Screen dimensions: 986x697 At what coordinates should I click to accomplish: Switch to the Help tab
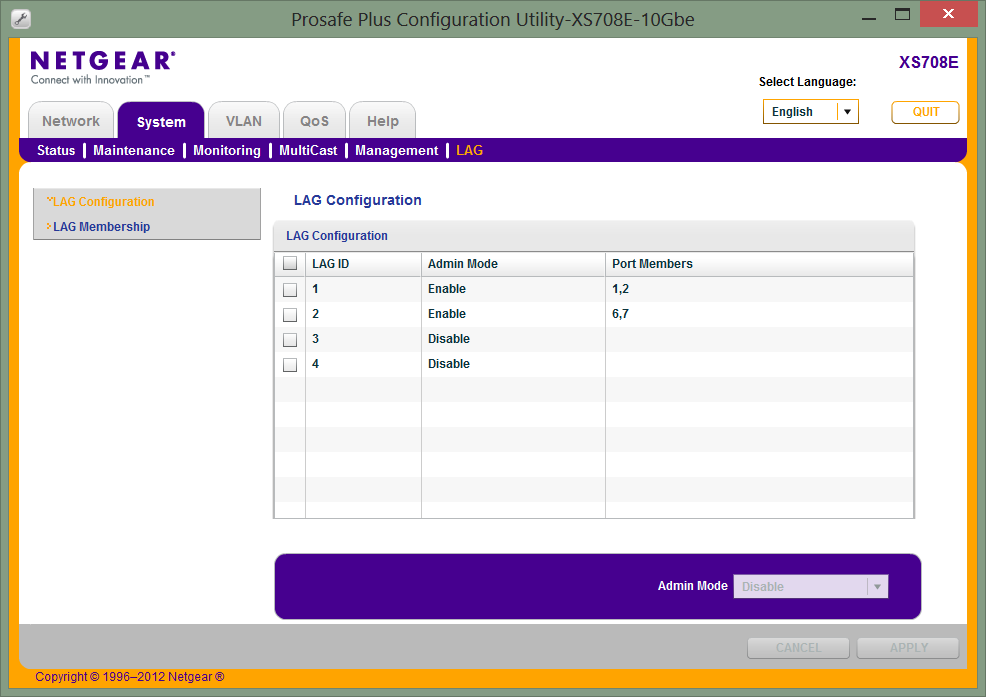(x=382, y=120)
